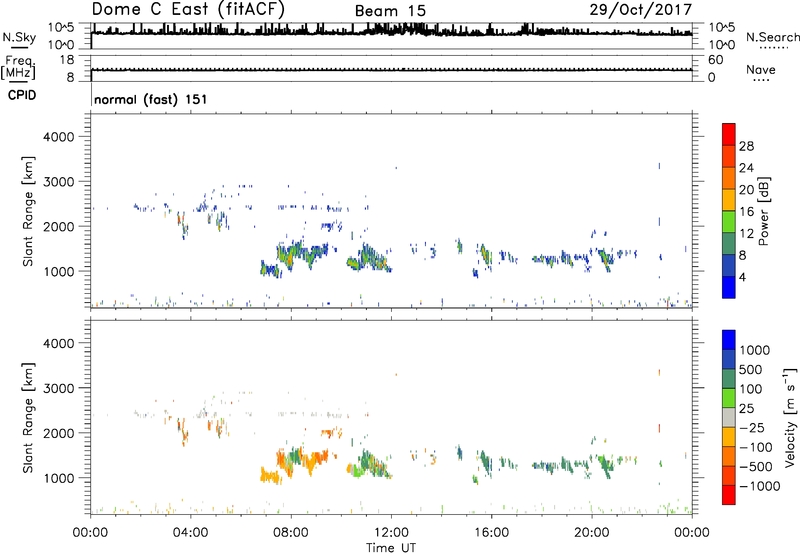800x554 pixels.
Task: Pick the red top segment of power colorbar
Action: (x=729, y=135)
